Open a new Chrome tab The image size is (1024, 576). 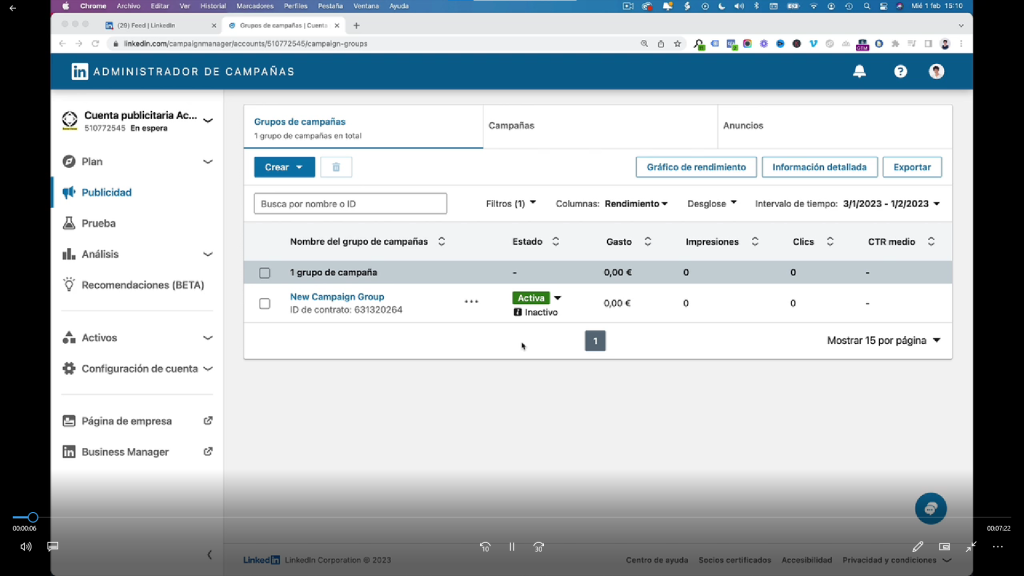pyautogui.click(x=356, y=25)
